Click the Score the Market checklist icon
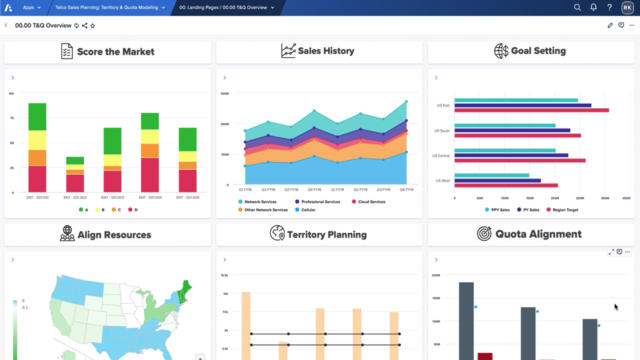 pos(67,51)
